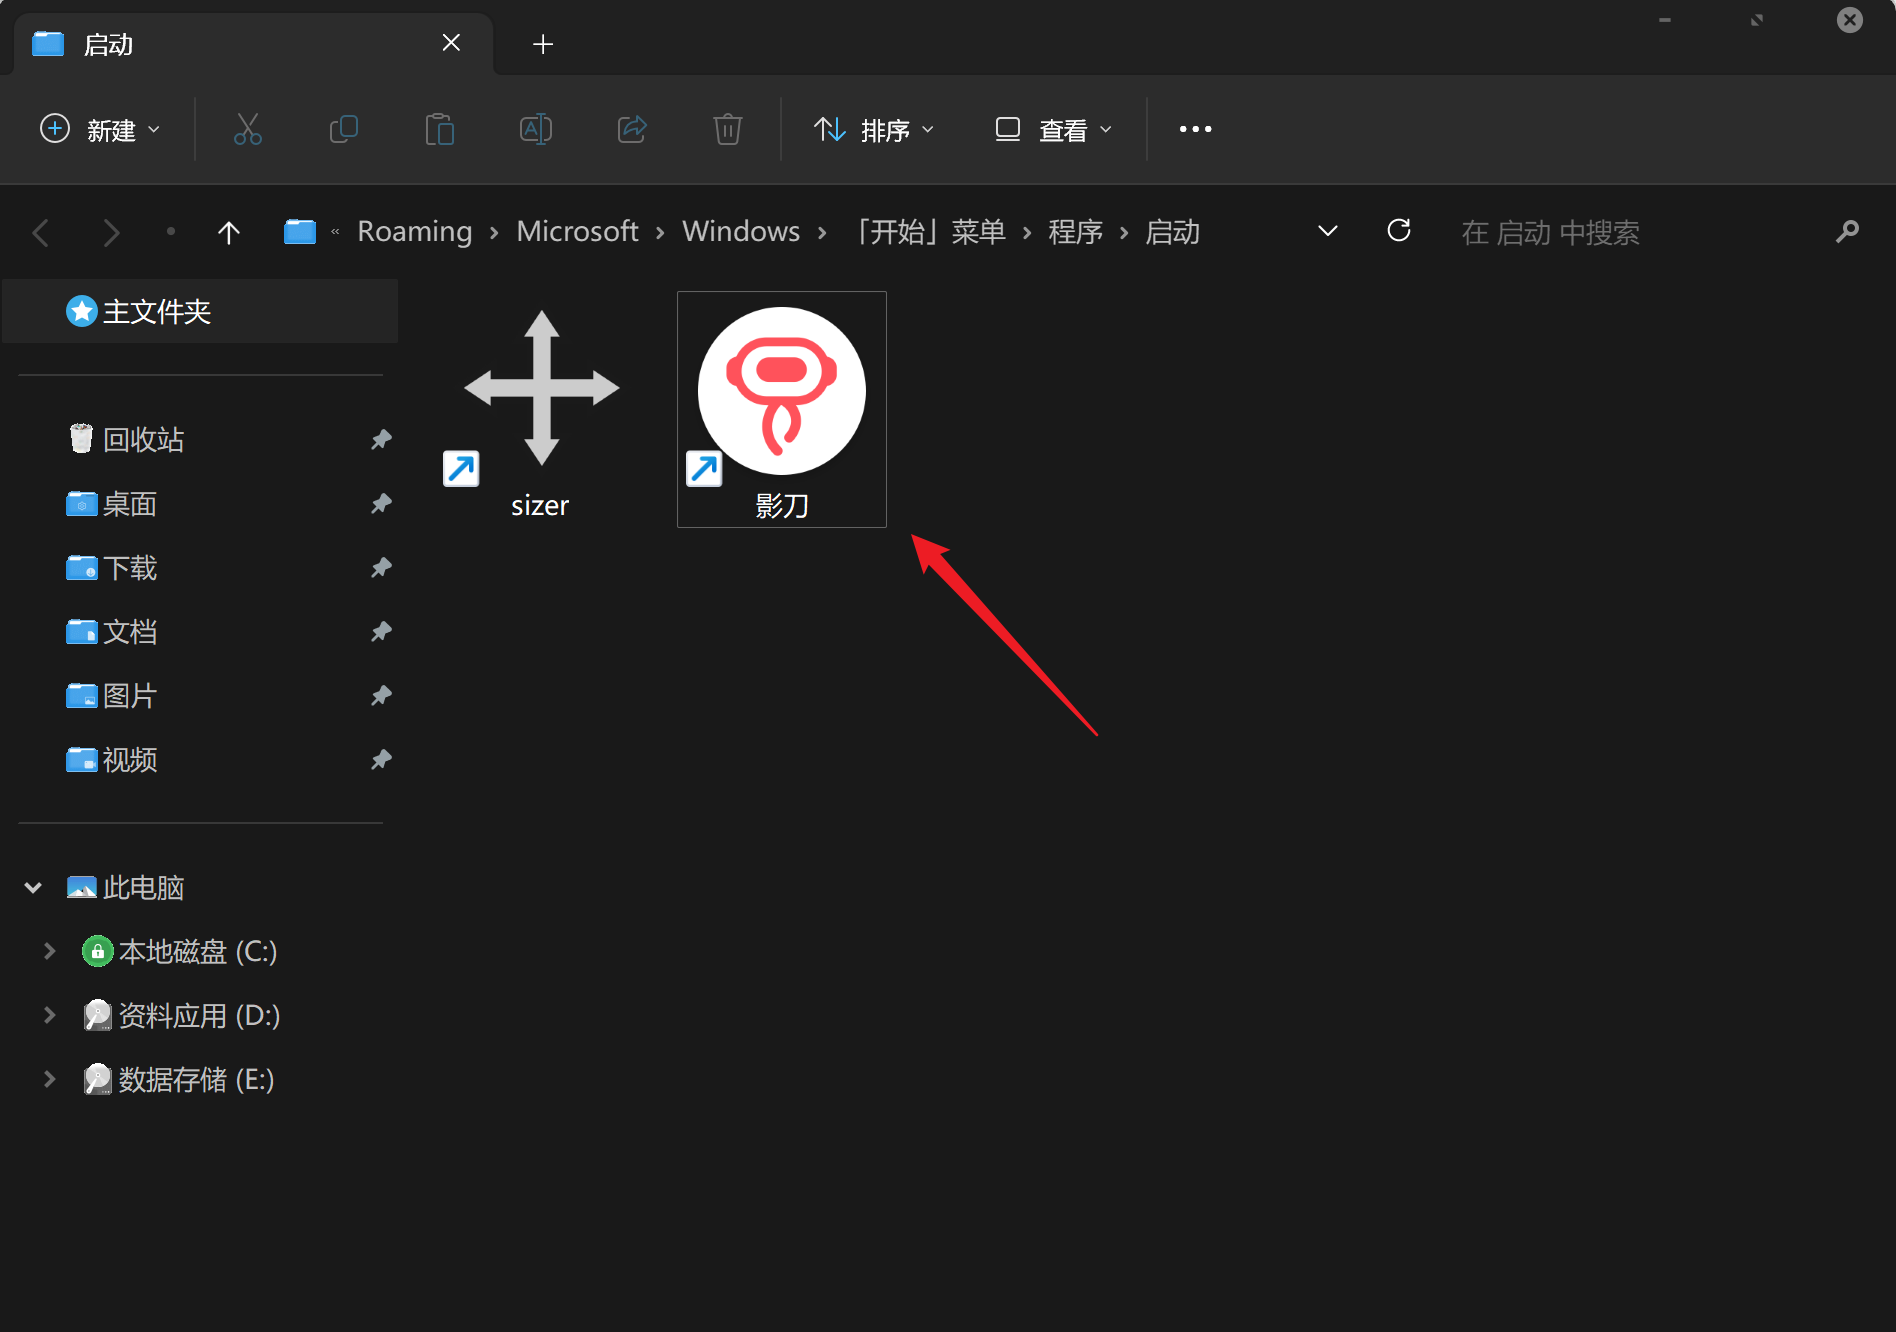Expand address bar history dropdown
This screenshot has width=1896, height=1332.
1328,232
